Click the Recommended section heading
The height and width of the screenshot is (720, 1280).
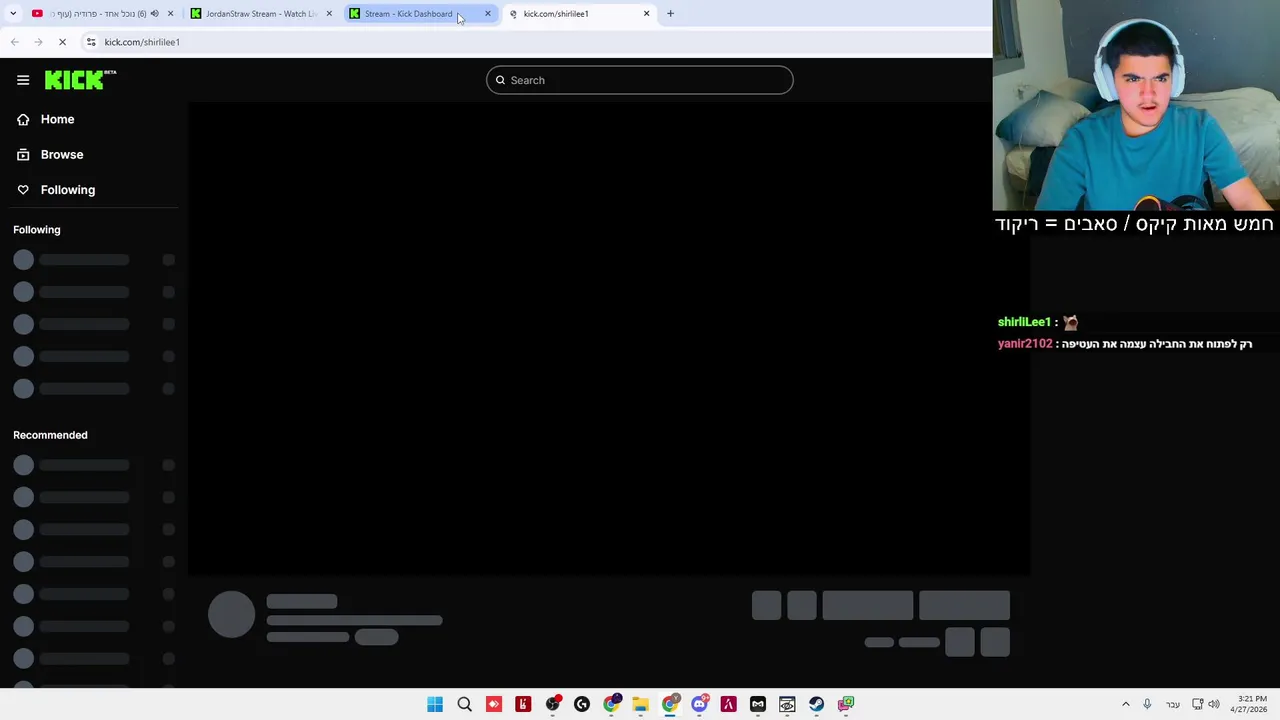[50, 435]
